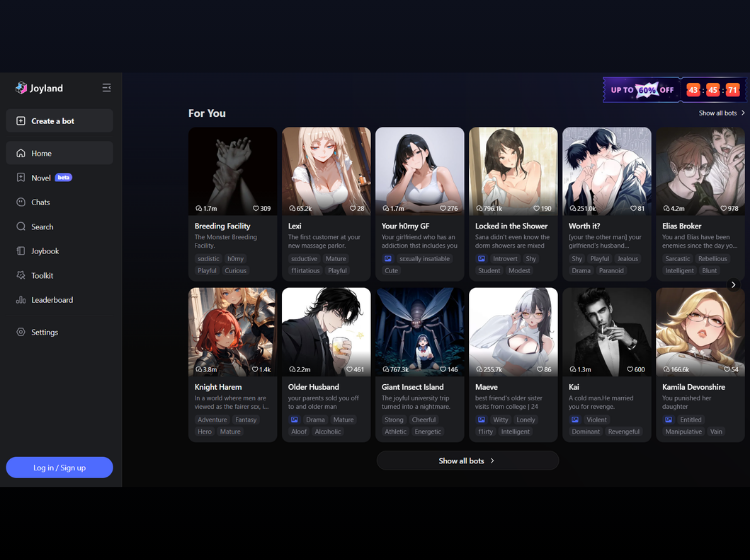The image size is (750, 560).
Task: Open the Up to 60% off promo banner
Action: pos(674,89)
